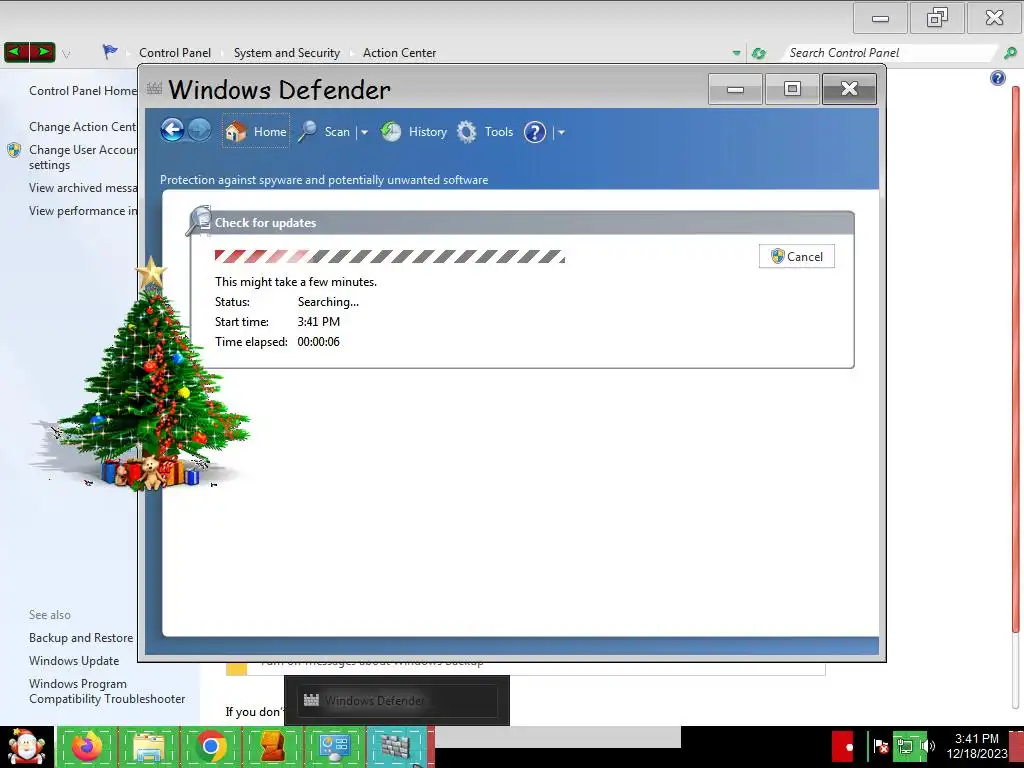The height and width of the screenshot is (768, 1024).
Task: Click the Show desktop strip by the clock
Action: 1017,747
